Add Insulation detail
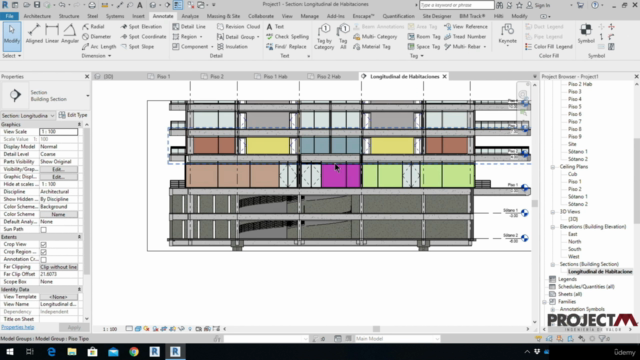Image resolution: width=640 pixels, height=360 pixels. tap(232, 47)
